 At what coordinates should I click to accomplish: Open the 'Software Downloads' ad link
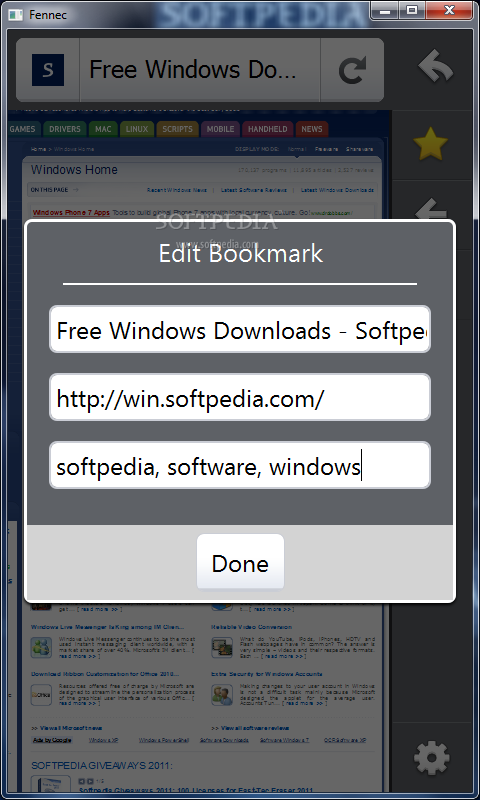click(224, 740)
